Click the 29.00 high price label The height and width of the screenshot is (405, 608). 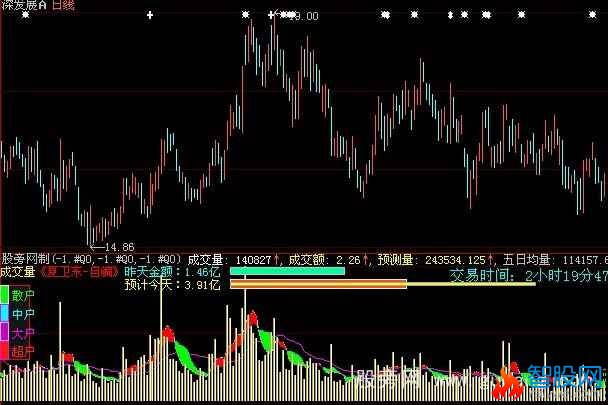304,16
